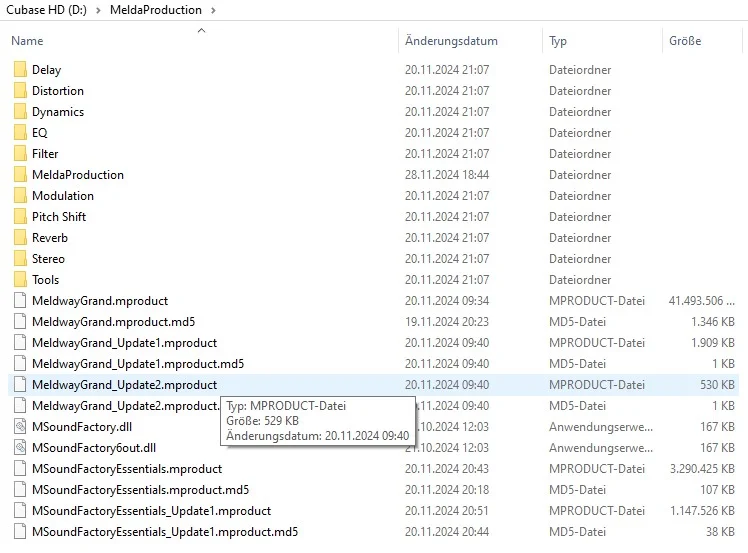Screen dimensions: 748x553
Task: Select the Delay folder name
Action: point(47,70)
